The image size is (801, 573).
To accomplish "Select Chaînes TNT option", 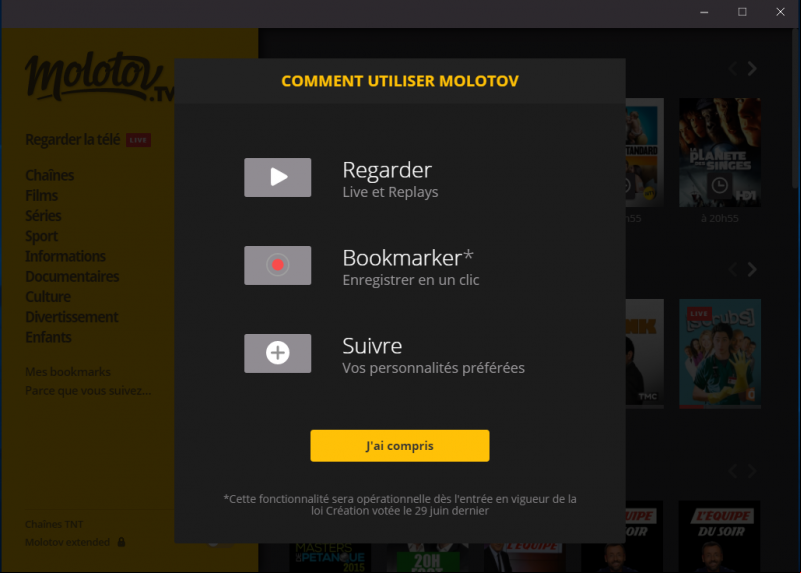I will [x=54, y=524].
